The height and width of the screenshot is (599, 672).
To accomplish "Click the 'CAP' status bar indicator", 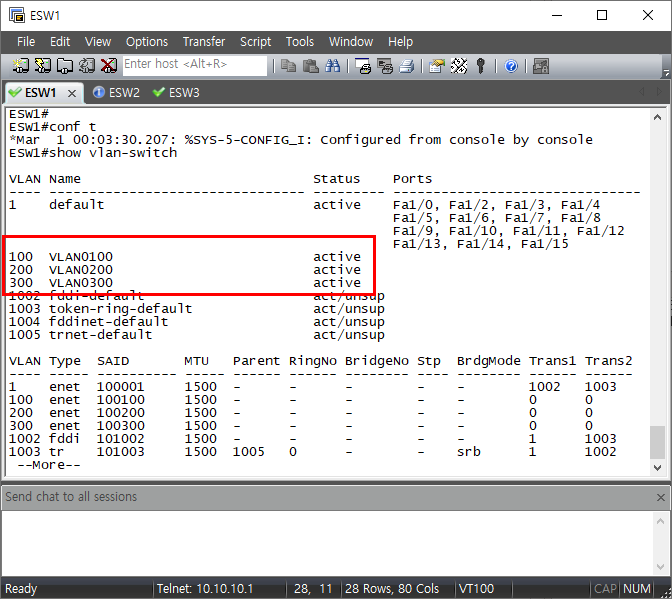I will [x=605, y=589].
